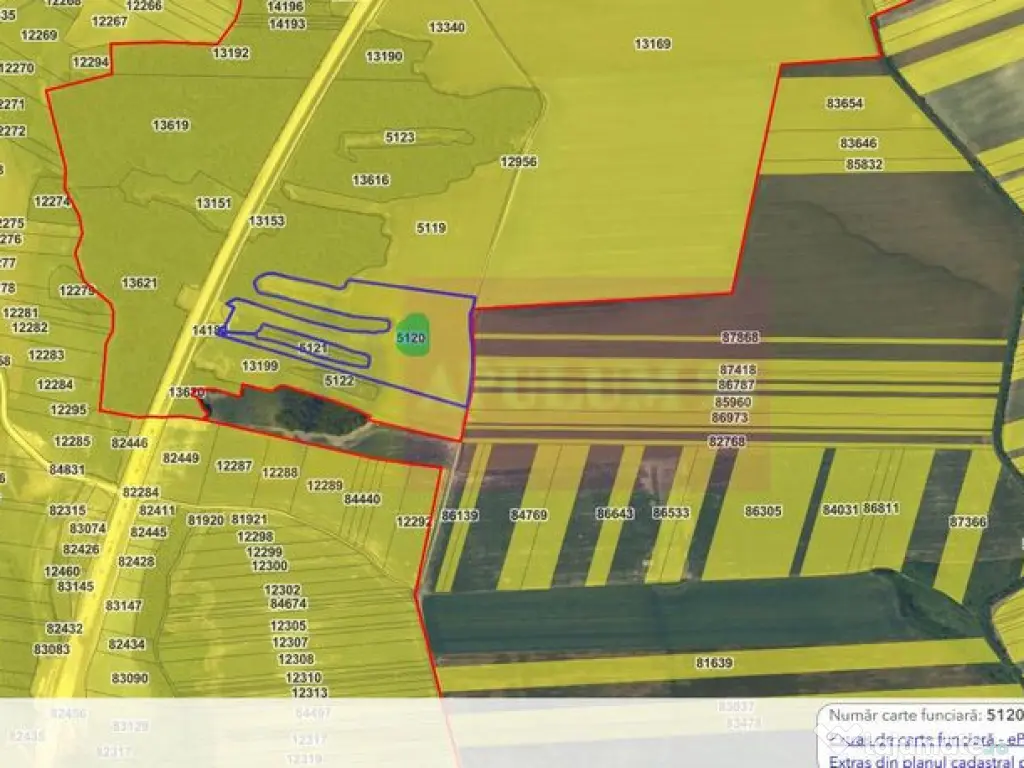Select parcel 13619 in the red boundary
Image resolution: width=1024 pixels, height=768 pixels.
click(171, 125)
